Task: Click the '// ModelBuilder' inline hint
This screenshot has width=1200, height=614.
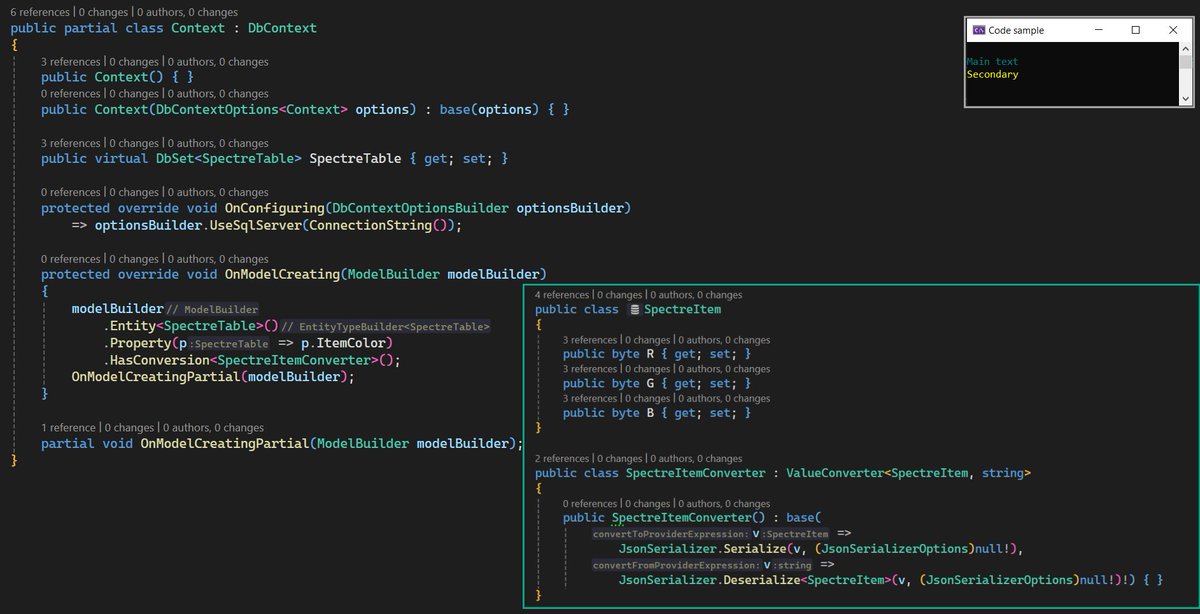Action: click(212, 310)
